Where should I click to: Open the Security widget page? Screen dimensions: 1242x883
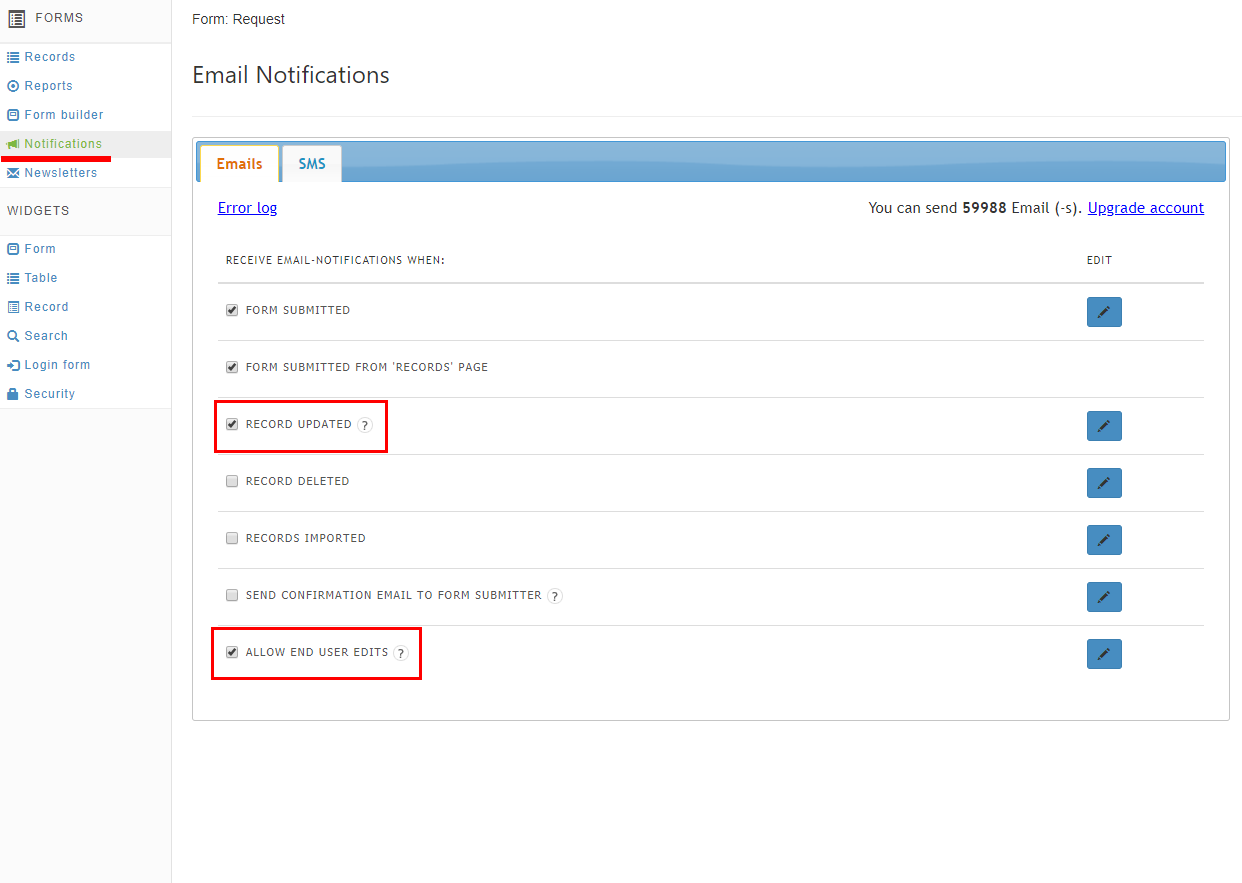tap(50, 394)
